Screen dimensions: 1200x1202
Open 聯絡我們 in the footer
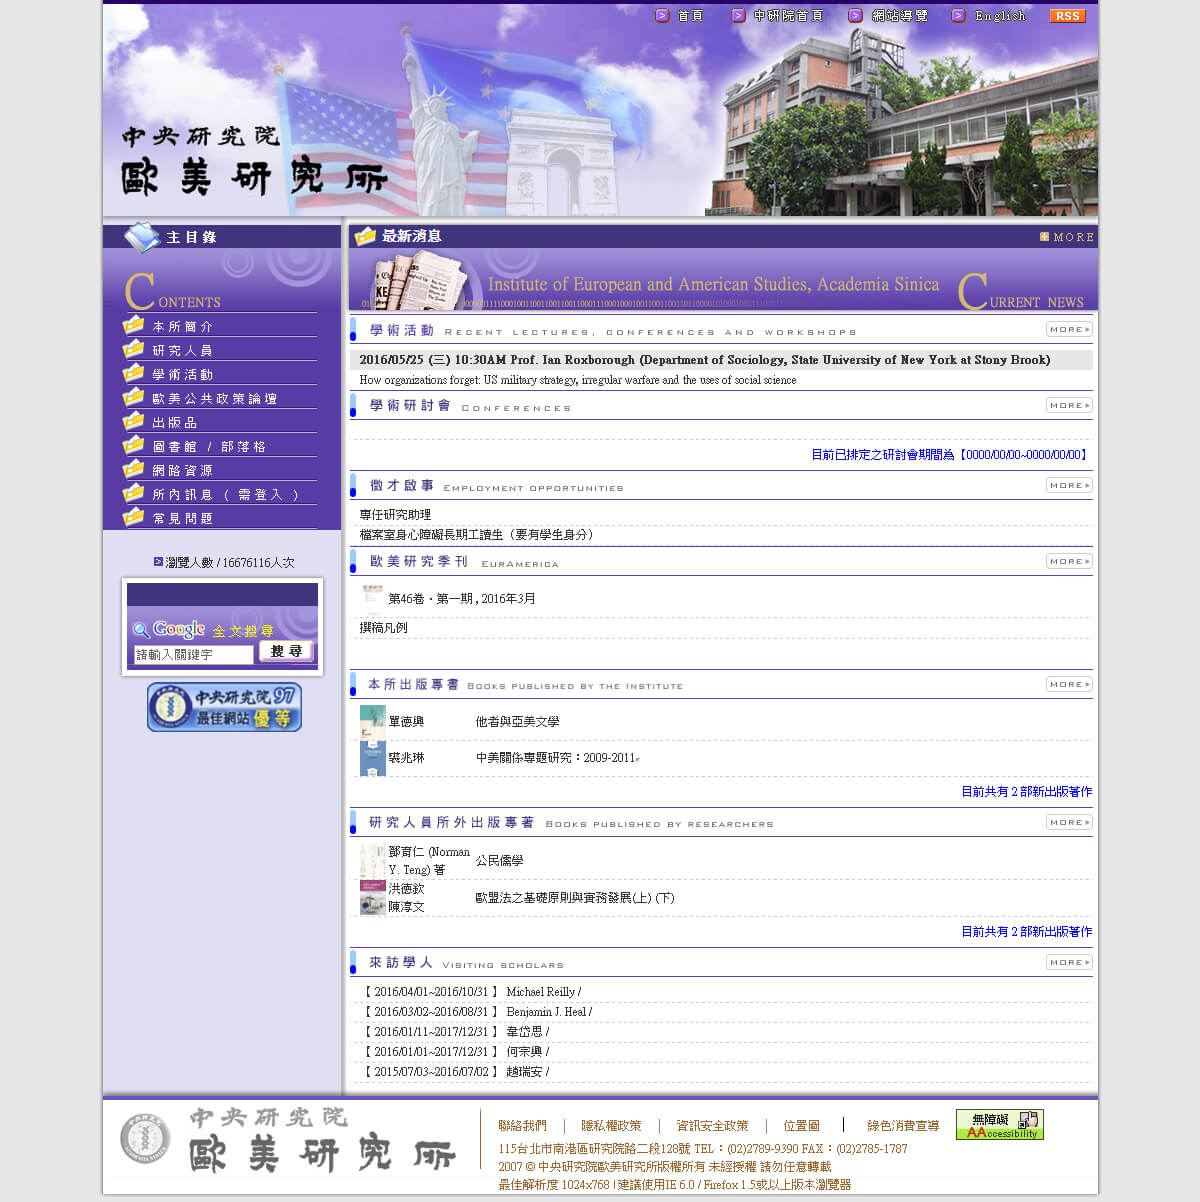tap(523, 1126)
